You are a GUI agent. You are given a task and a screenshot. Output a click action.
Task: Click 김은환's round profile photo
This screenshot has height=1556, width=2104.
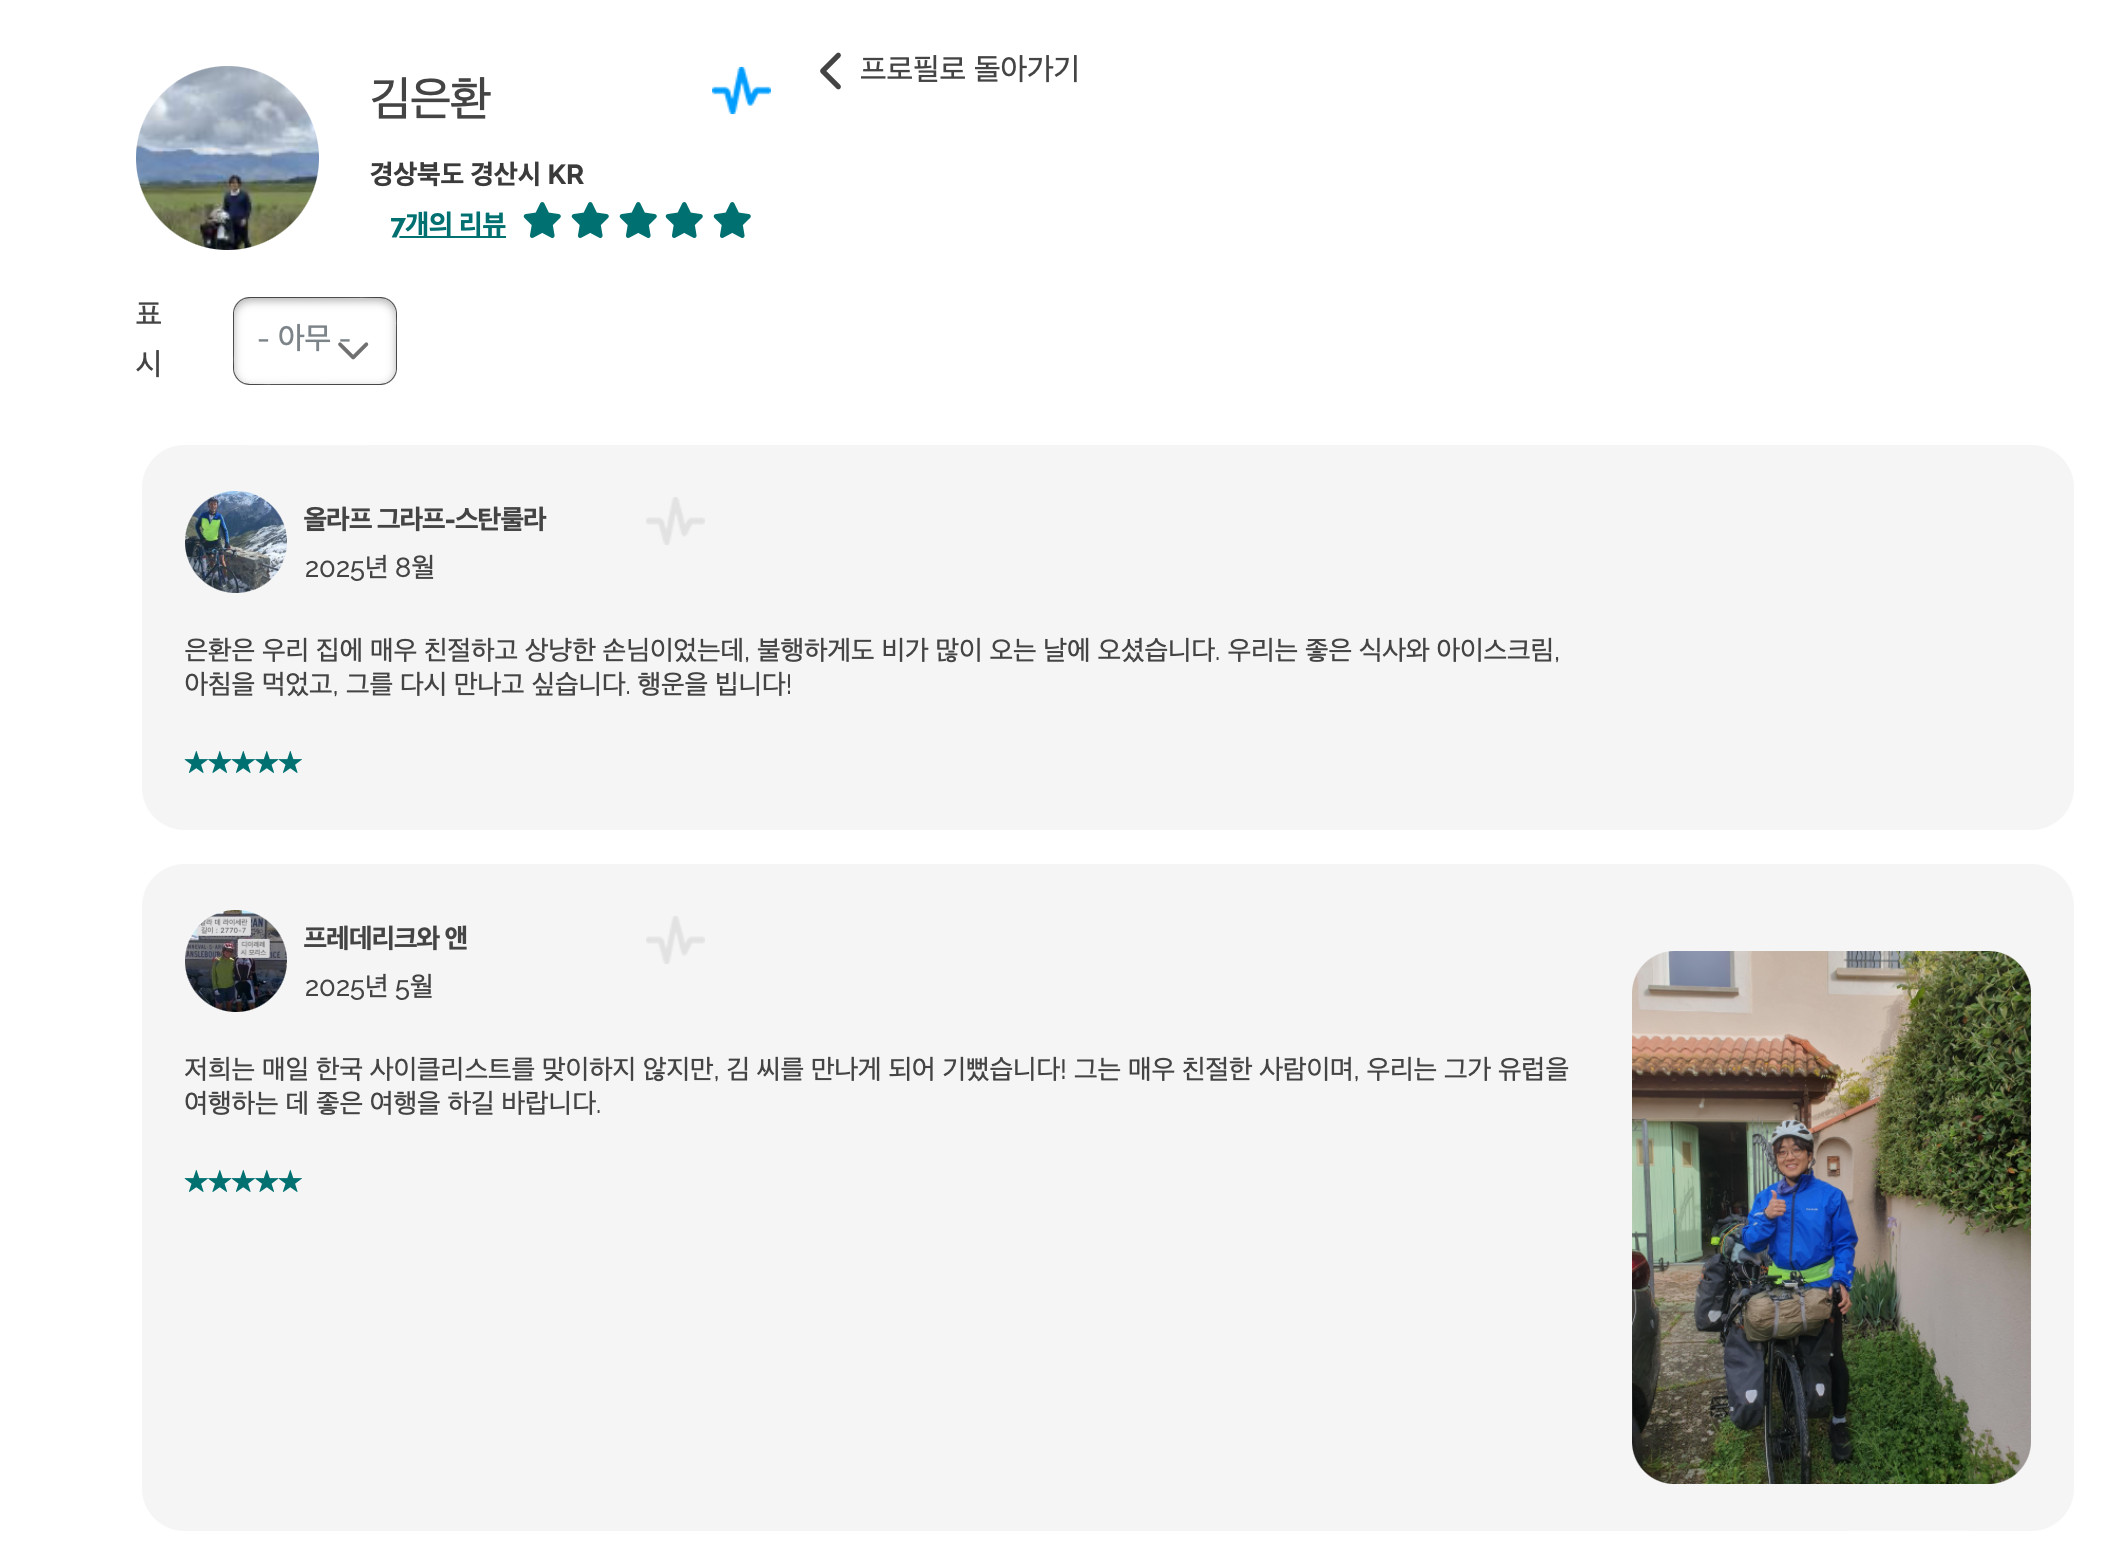click(227, 158)
